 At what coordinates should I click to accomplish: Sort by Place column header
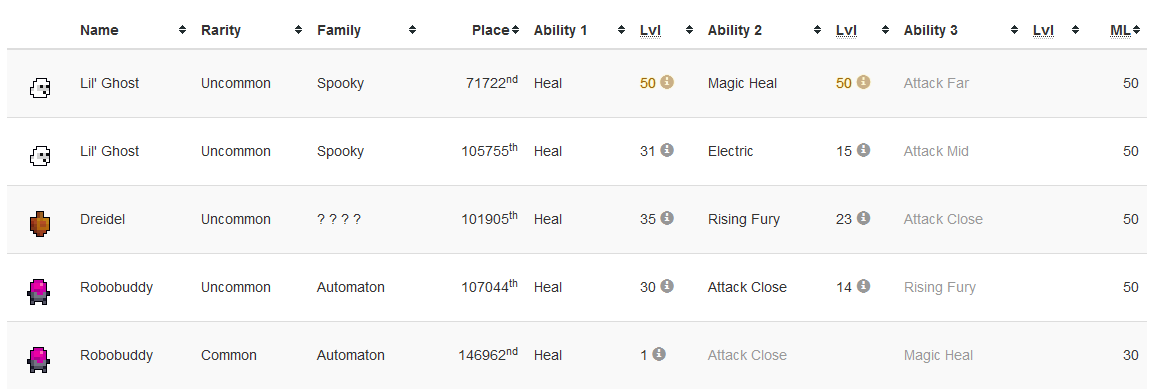(490, 30)
